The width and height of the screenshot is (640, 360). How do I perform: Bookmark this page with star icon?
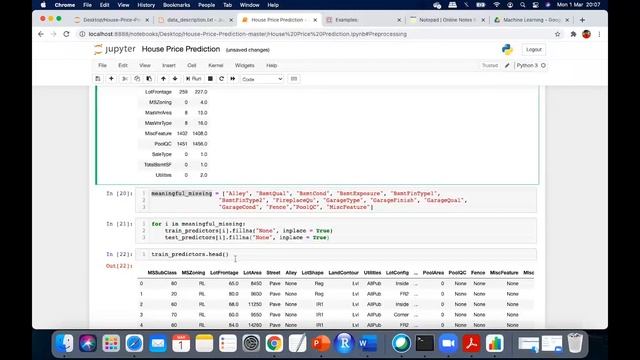[x=558, y=34]
